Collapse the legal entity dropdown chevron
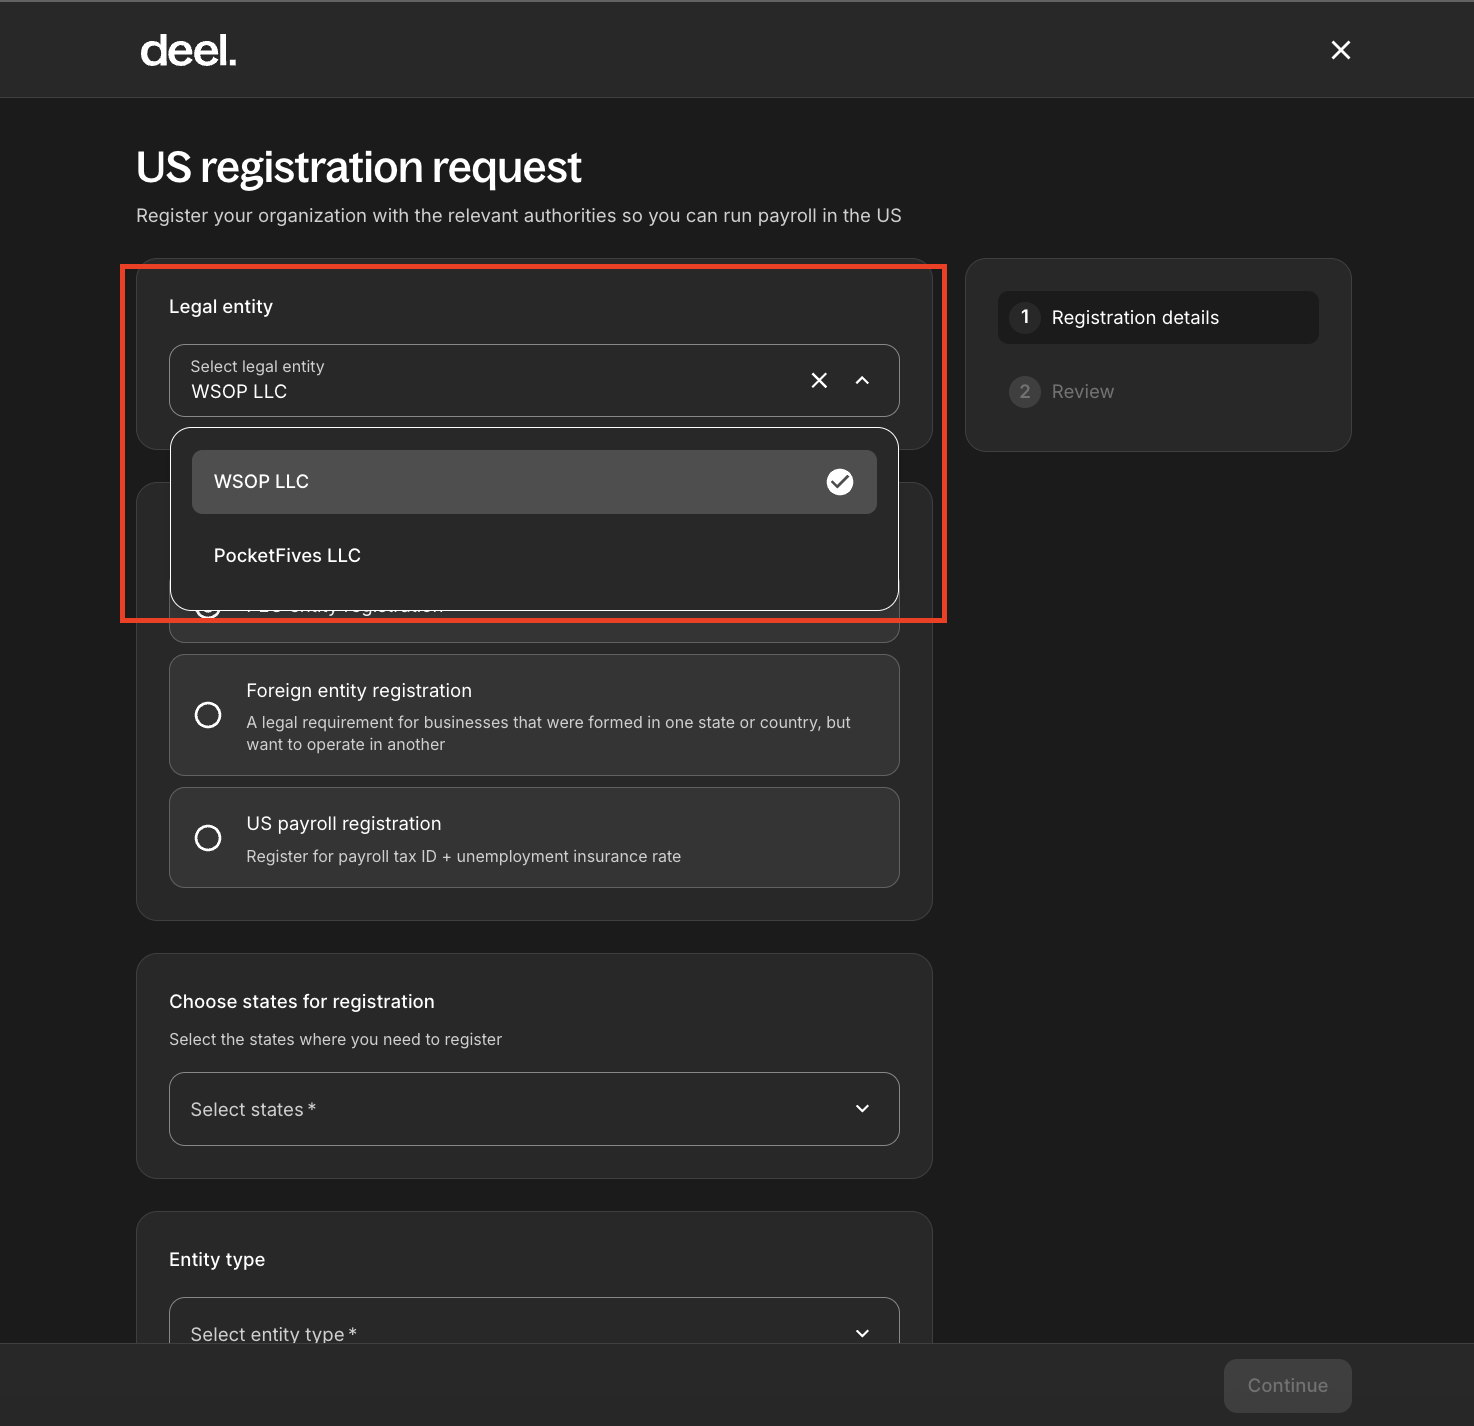This screenshot has width=1474, height=1426. [x=862, y=380]
